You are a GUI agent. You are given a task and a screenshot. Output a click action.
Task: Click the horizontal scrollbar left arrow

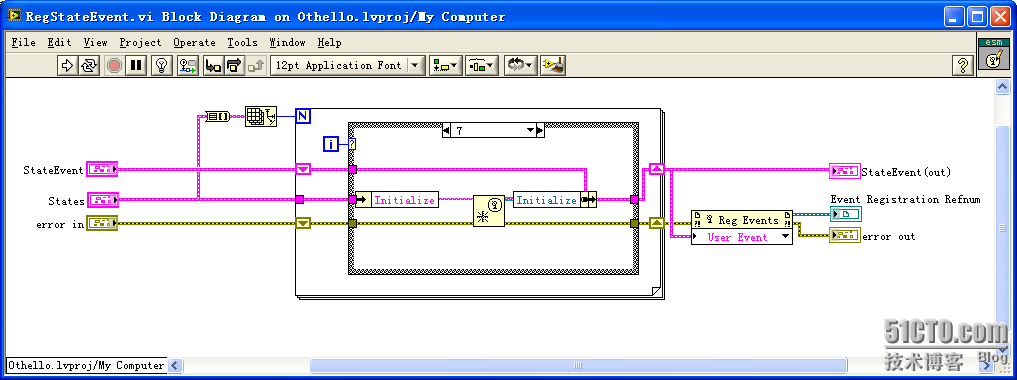(175, 366)
